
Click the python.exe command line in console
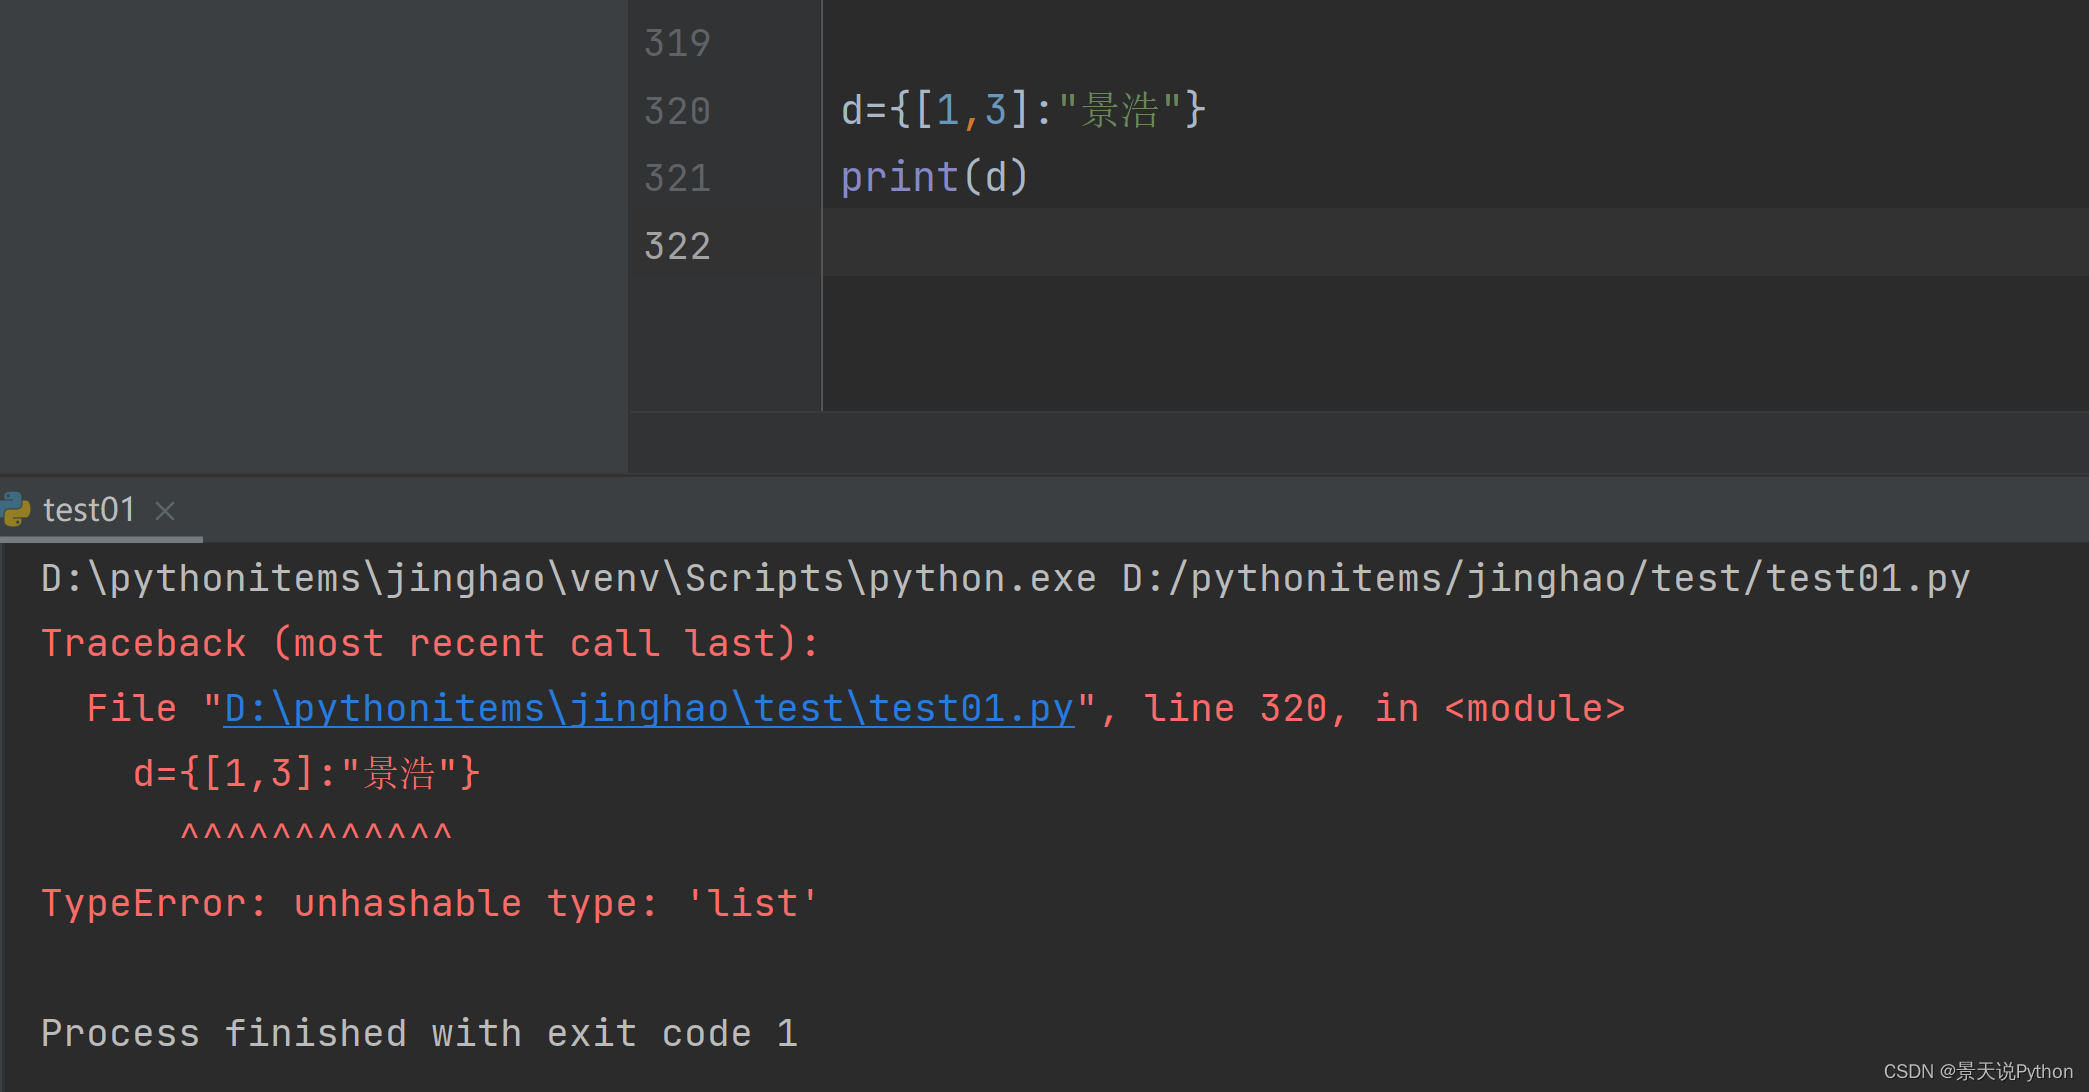1005,578
